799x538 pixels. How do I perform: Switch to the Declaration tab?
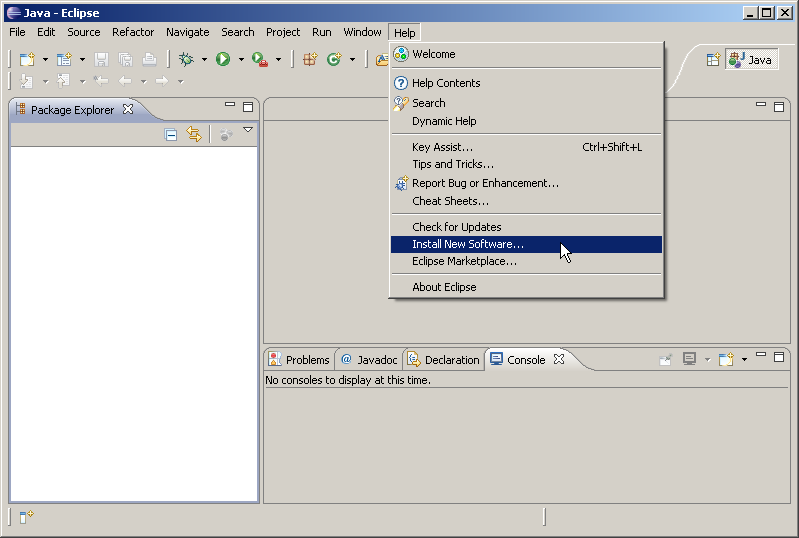(443, 360)
